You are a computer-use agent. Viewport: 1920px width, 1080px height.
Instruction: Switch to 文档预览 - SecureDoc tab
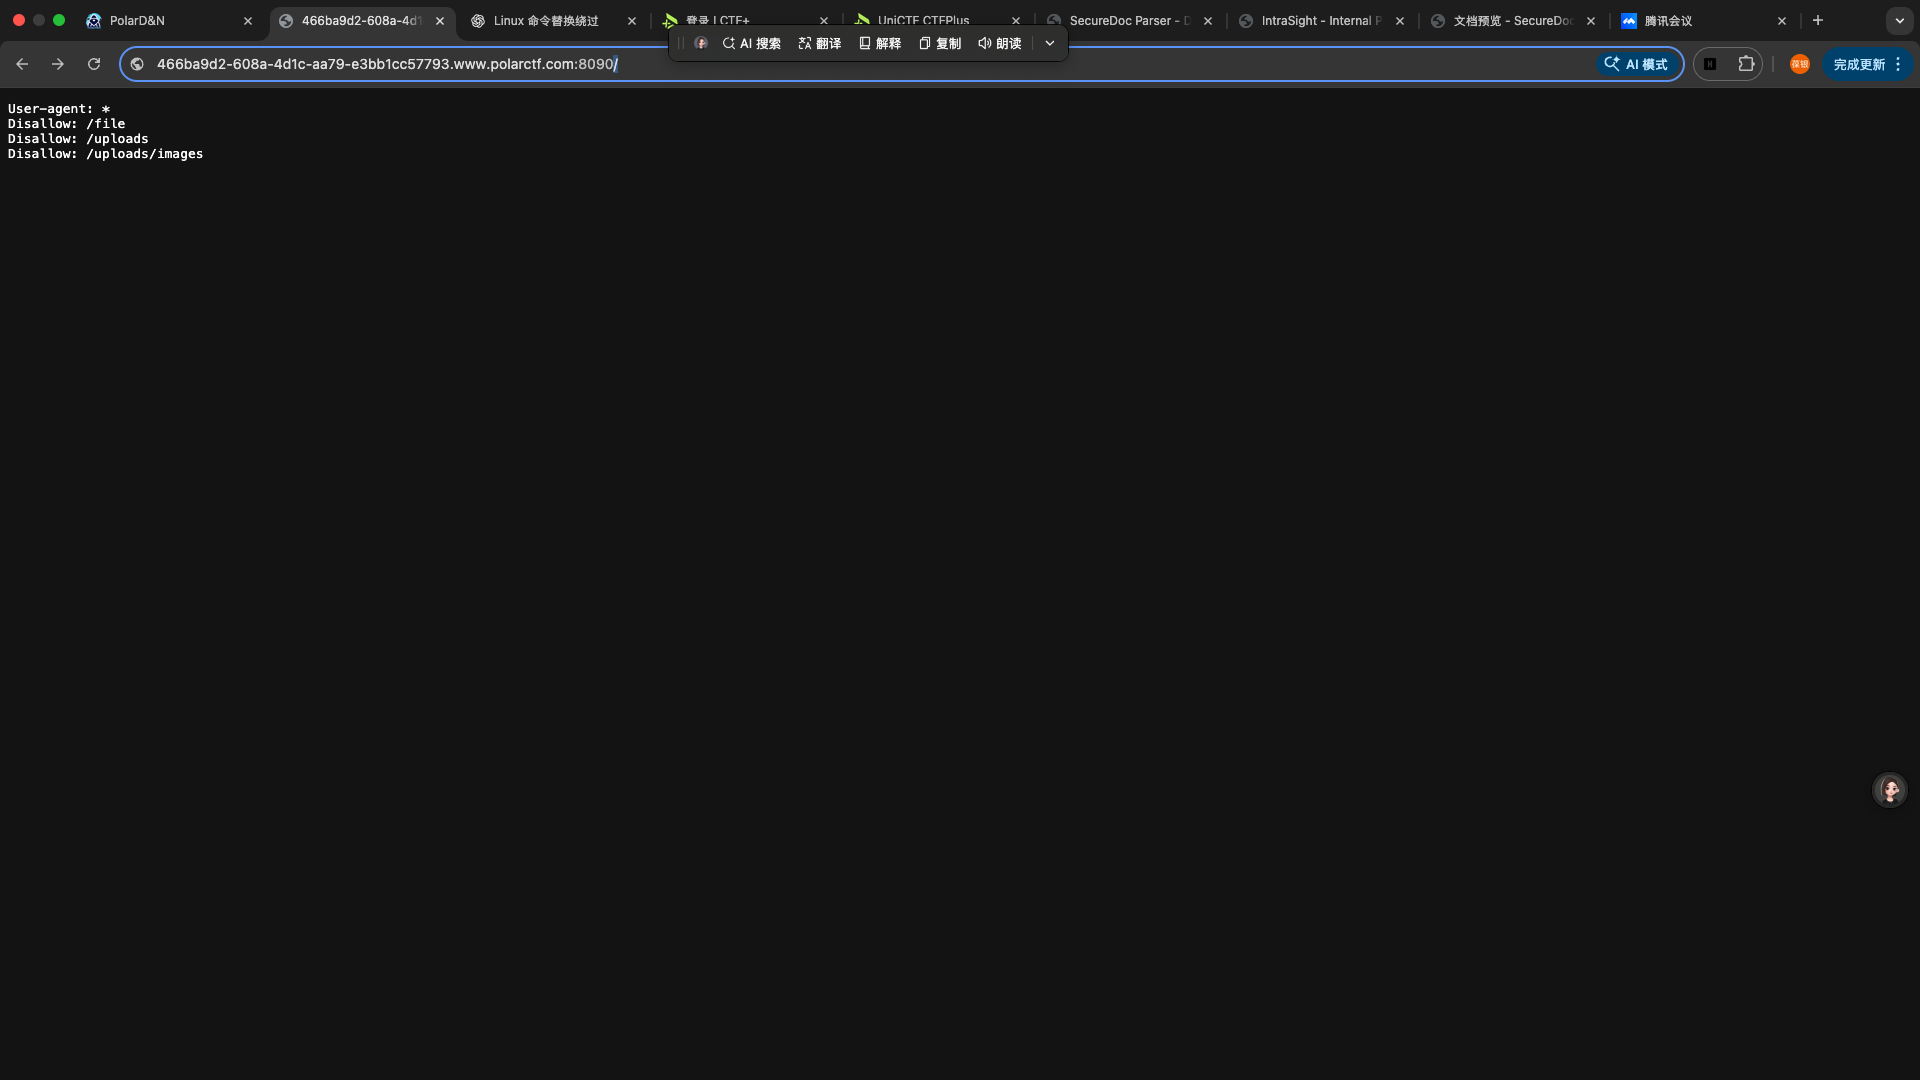click(x=1513, y=20)
